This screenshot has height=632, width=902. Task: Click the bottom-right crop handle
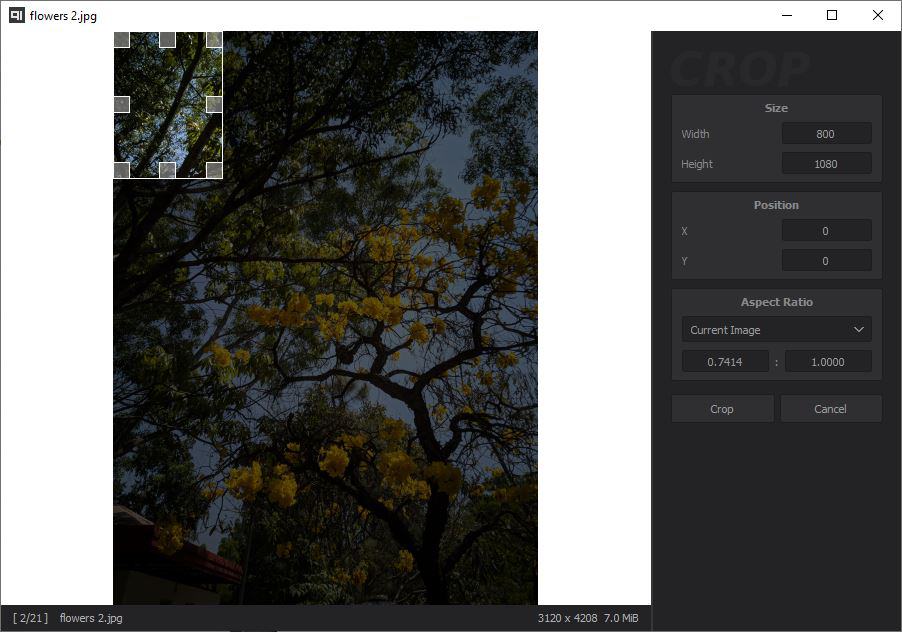tap(214, 170)
